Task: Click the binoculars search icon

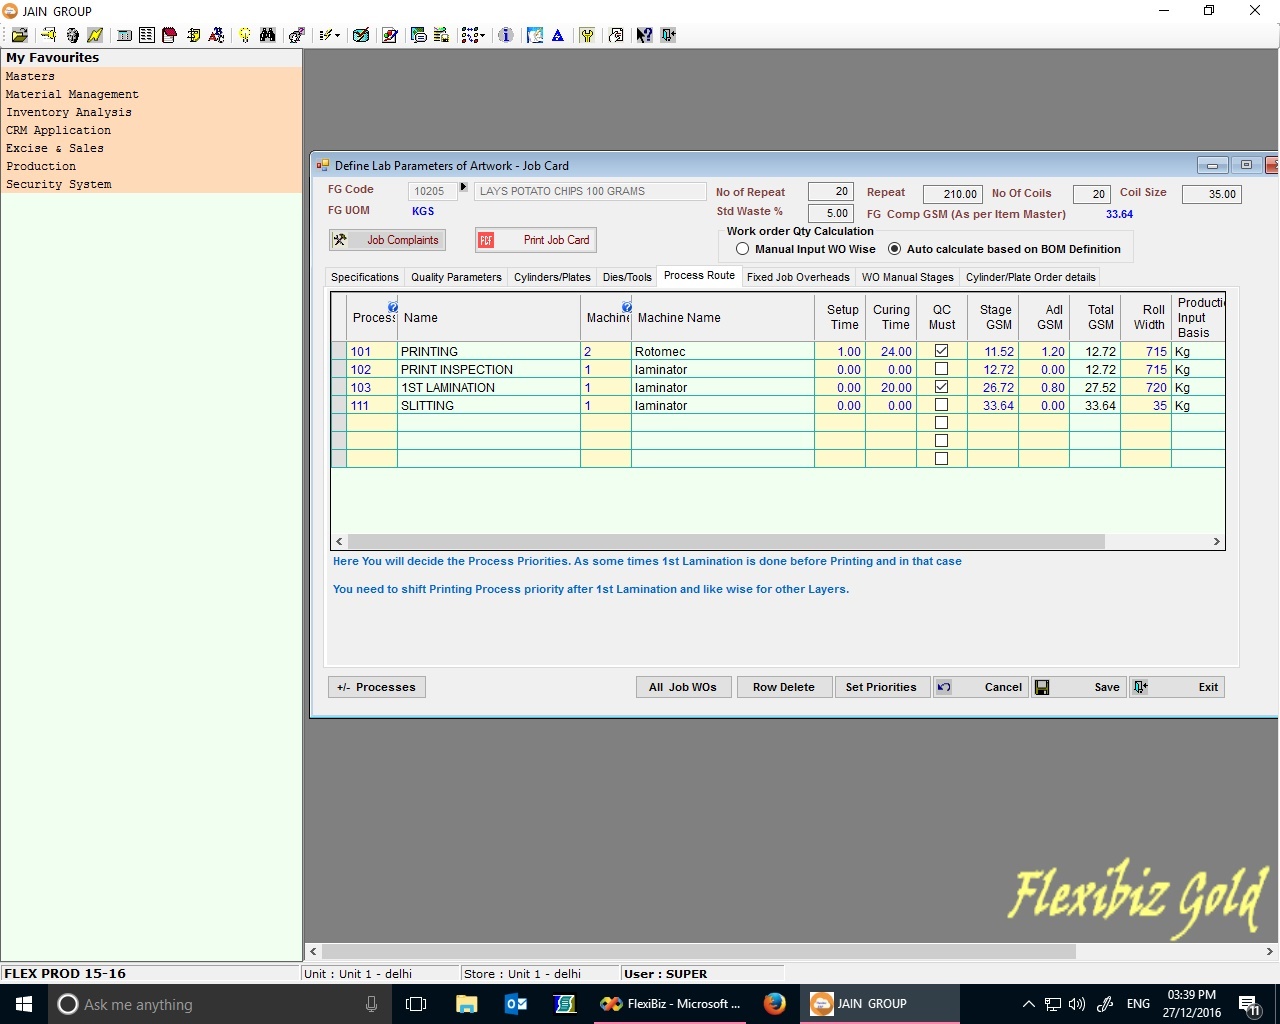Action: [267, 35]
